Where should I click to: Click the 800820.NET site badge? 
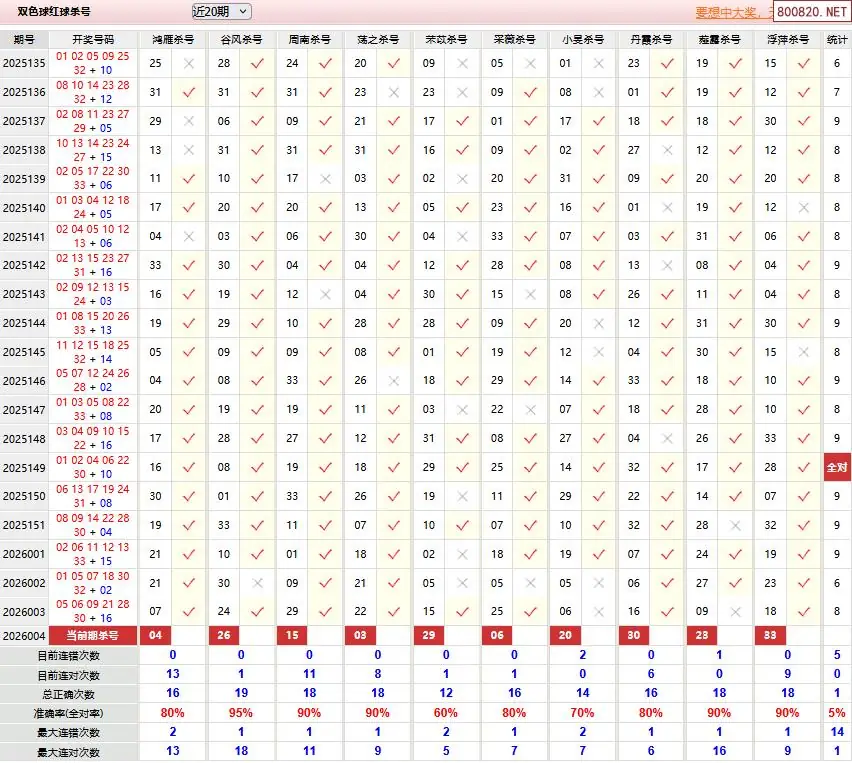(x=812, y=14)
